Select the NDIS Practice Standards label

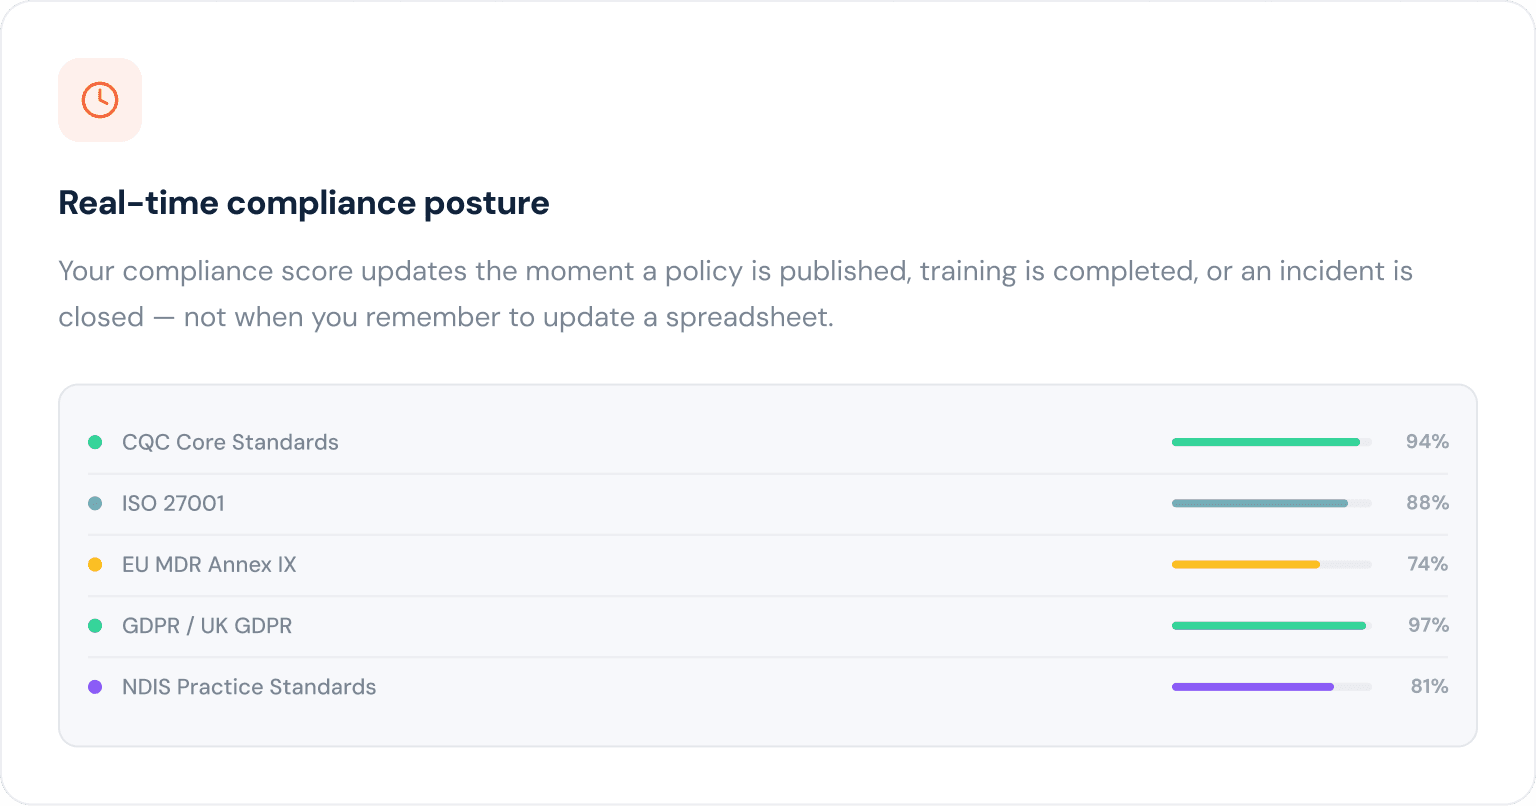click(249, 687)
